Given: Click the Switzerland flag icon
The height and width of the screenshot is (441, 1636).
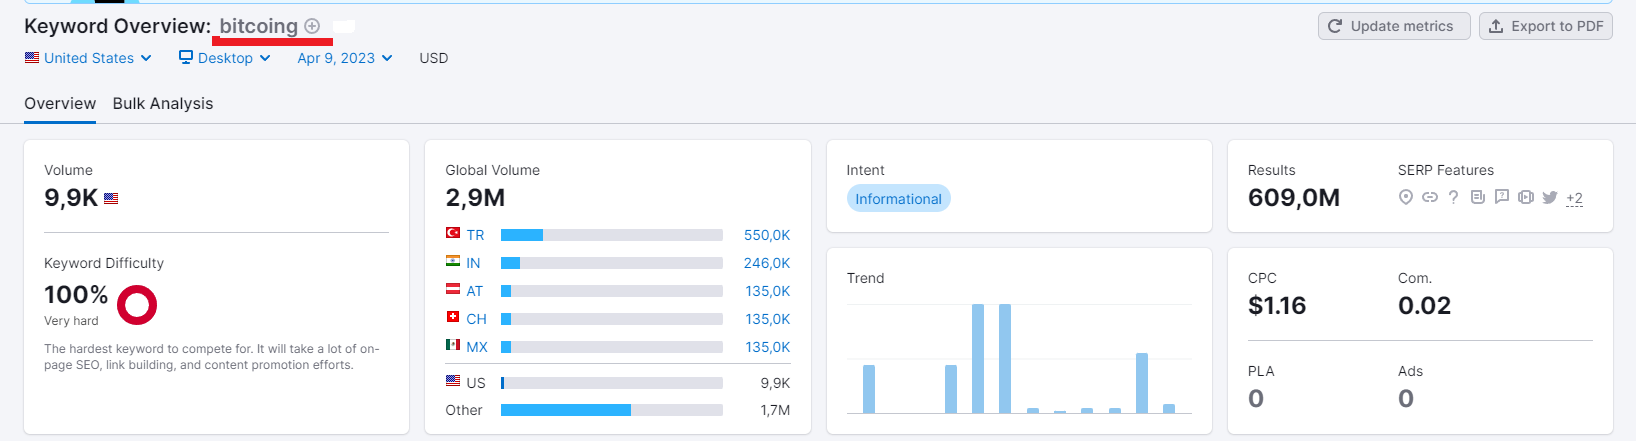Looking at the screenshot, I should pyautogui.click(x=453, y=317).
